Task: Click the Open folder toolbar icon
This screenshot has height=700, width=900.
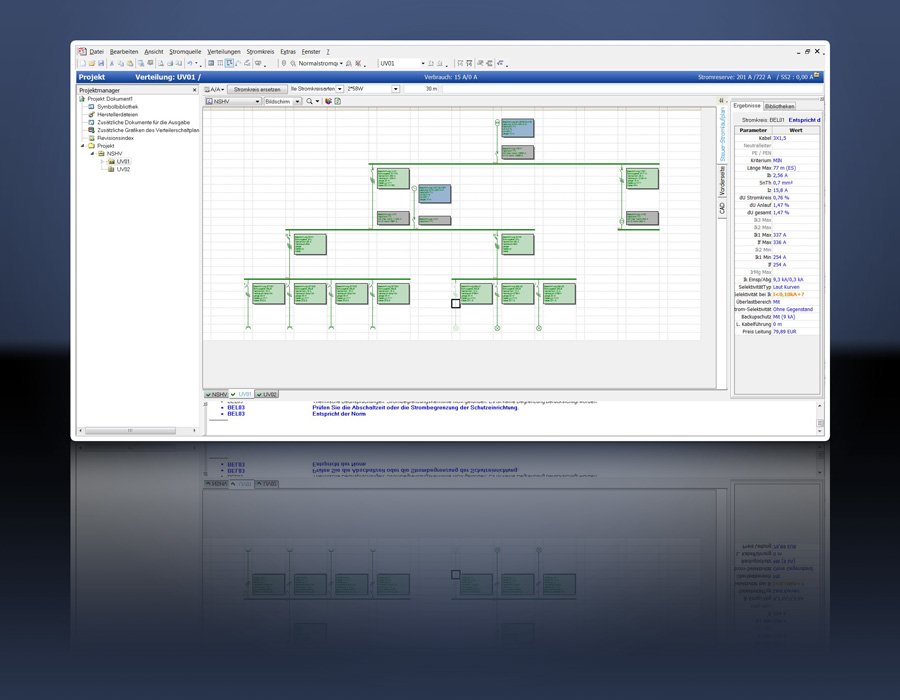Action: click(x=92, y=64)
